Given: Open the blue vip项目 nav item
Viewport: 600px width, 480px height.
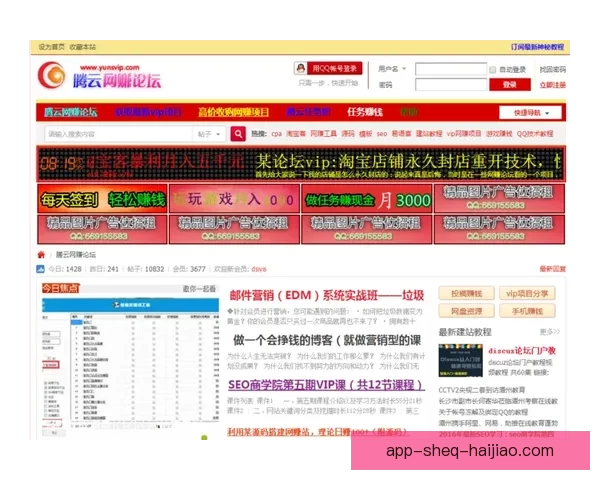Looking at the screenshot, I should tap(148, 112).
